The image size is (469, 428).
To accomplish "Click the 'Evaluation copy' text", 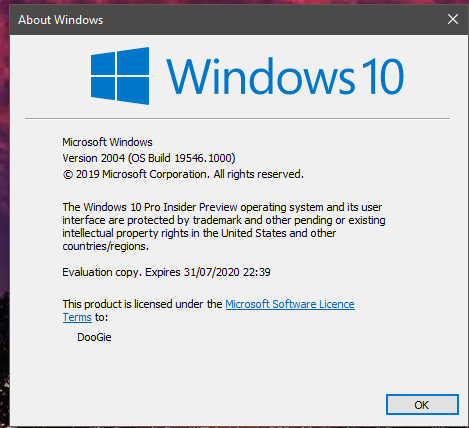I will (x=100, y=272).
